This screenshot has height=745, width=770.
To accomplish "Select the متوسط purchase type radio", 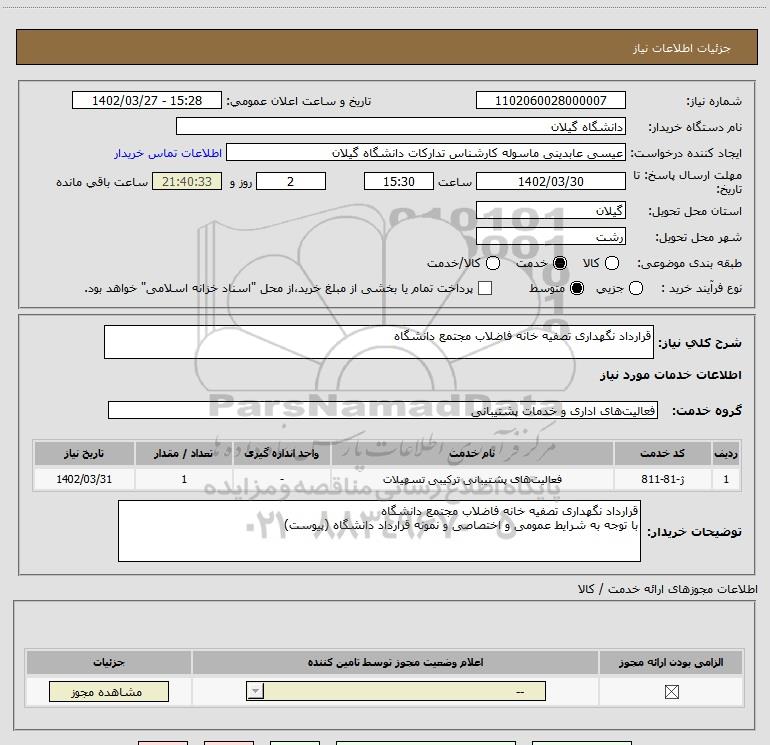I will click(577, 288).
